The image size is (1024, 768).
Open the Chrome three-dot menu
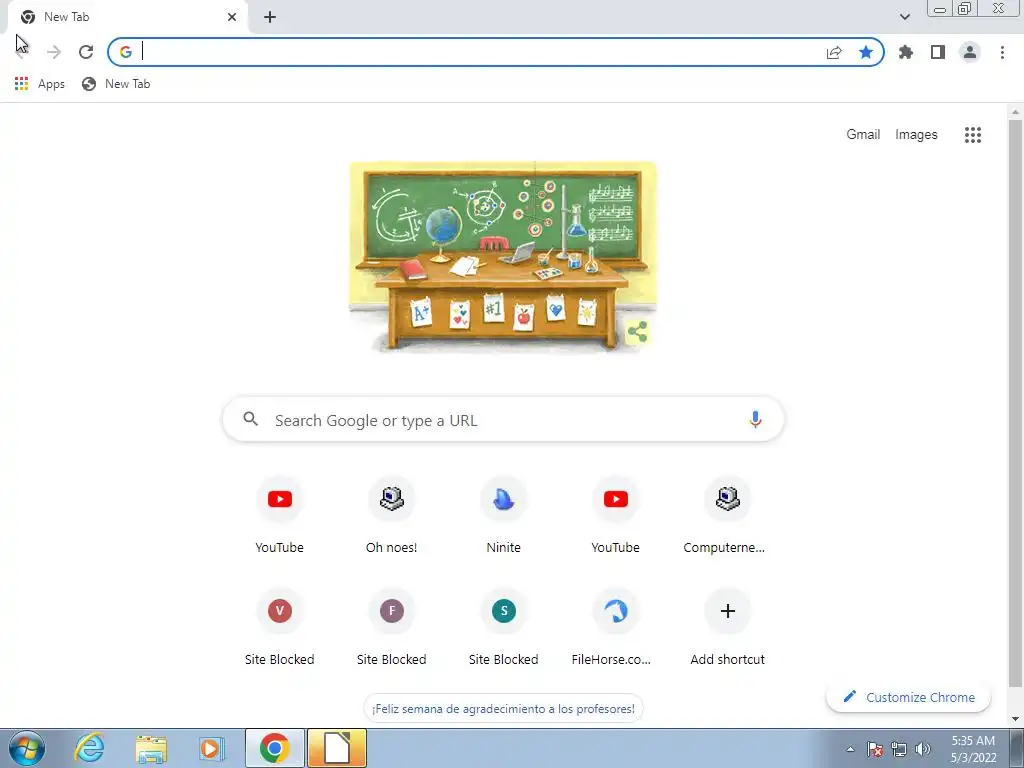(x=1002, y=52)
